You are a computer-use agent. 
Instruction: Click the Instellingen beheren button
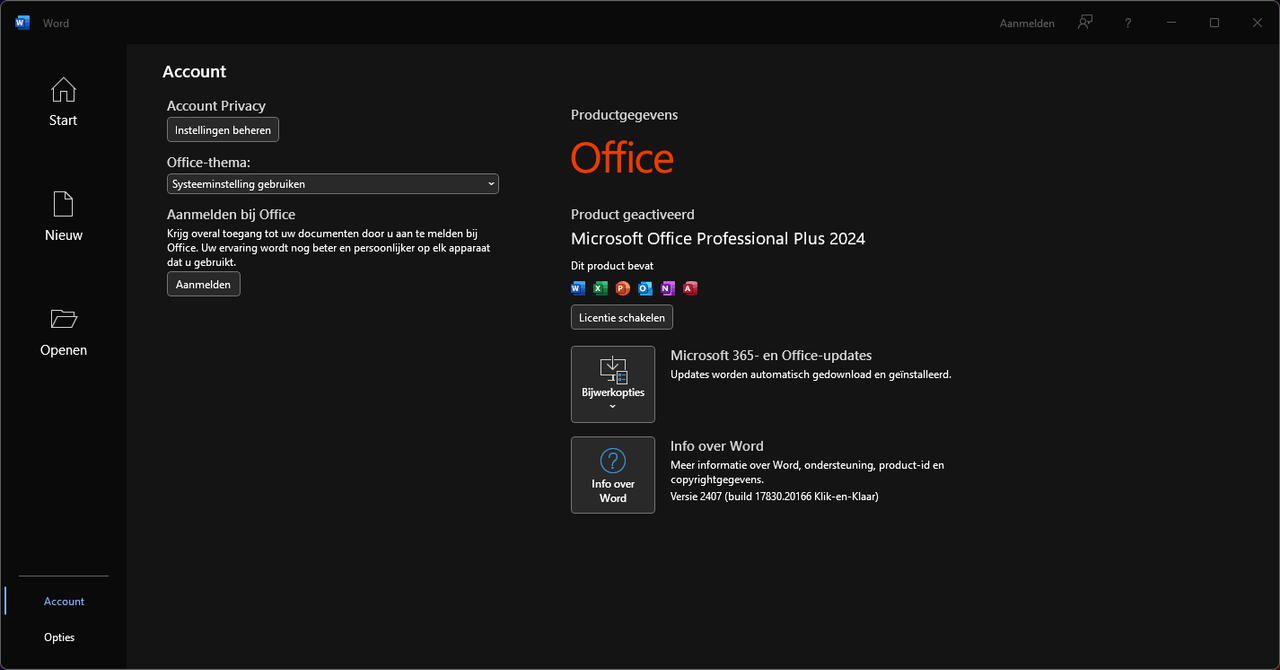[x=223, y=130]
